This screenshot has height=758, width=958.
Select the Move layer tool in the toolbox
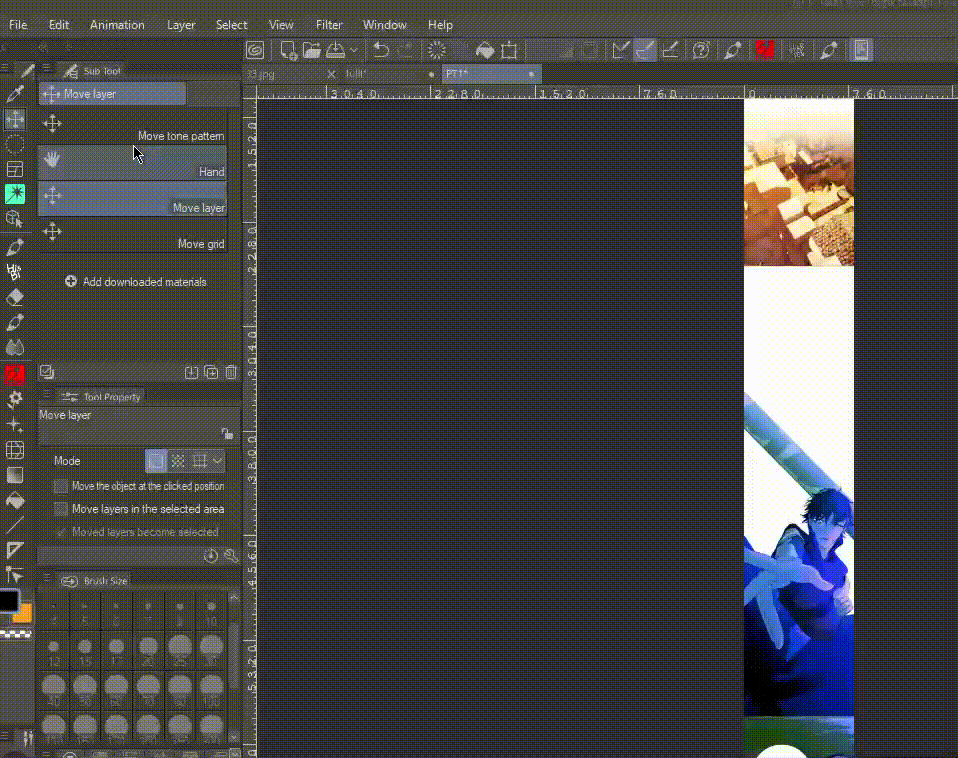point(15,119)
